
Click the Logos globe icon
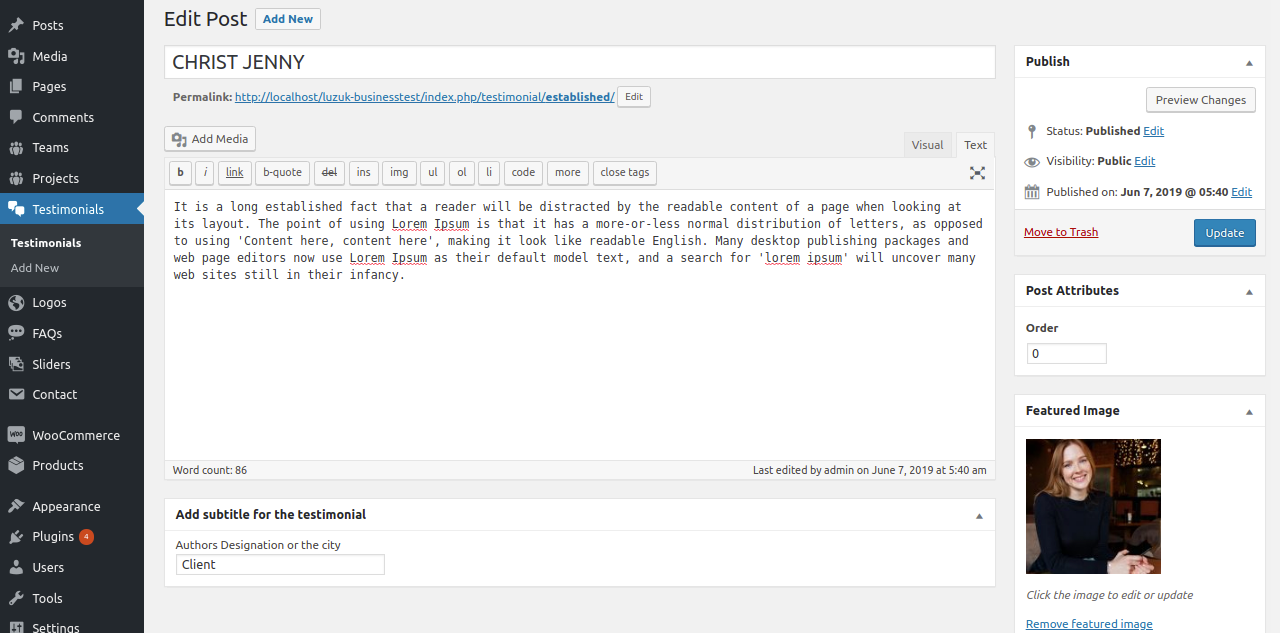coord(16,302)
